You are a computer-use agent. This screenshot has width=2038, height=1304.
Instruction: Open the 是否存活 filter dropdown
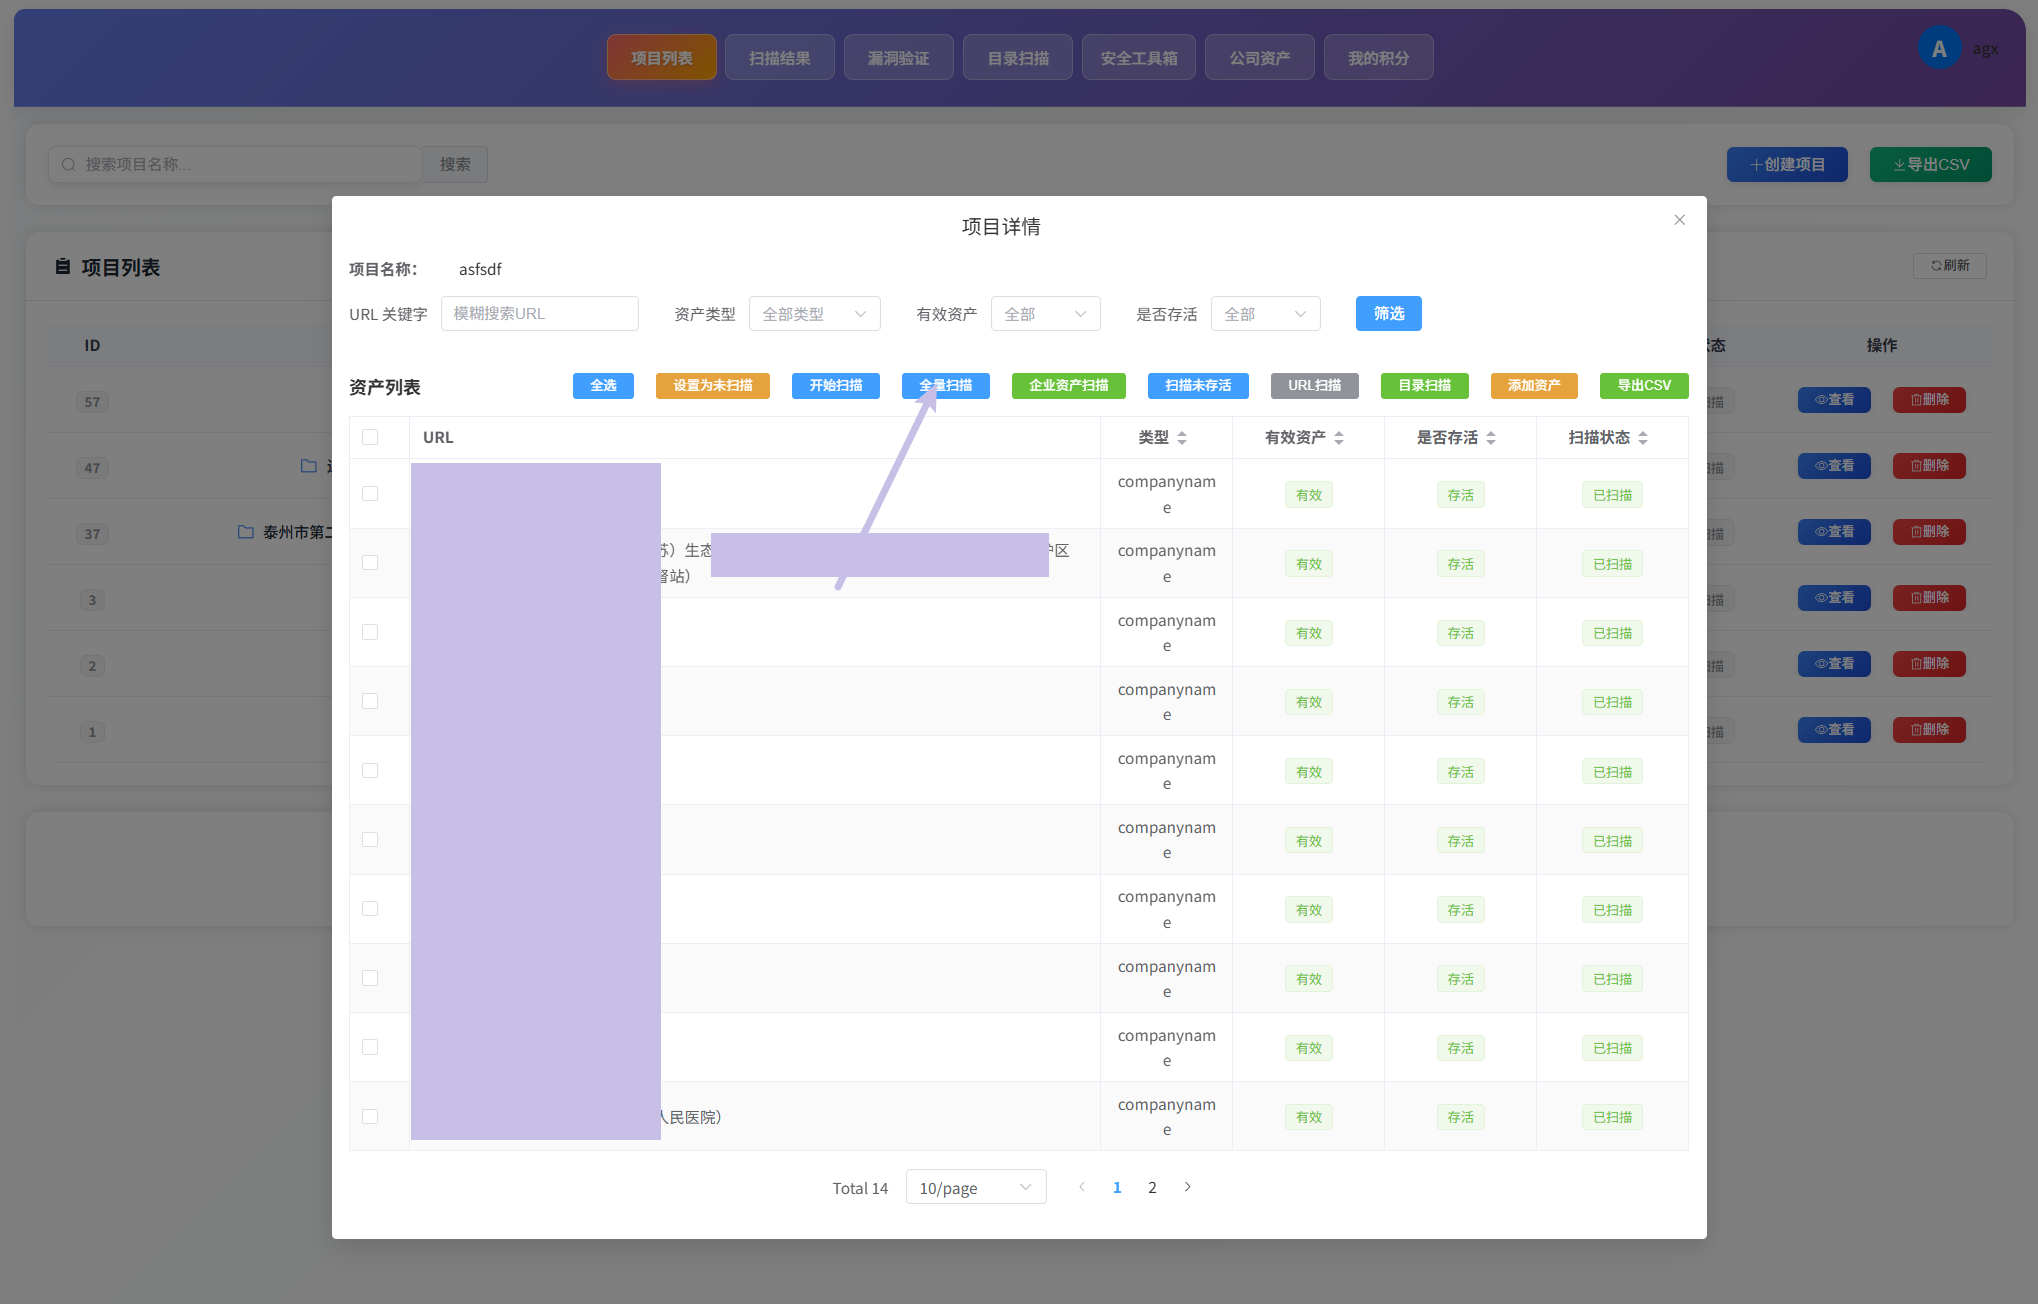[1265, 314]
